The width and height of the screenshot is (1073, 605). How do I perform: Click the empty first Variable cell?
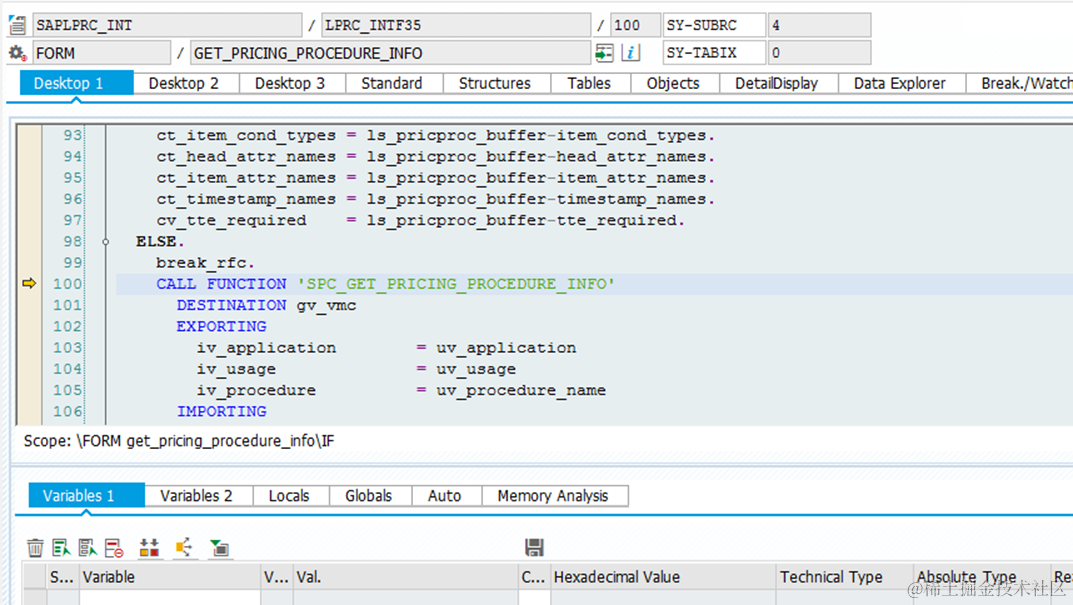(x=170, y=597)
